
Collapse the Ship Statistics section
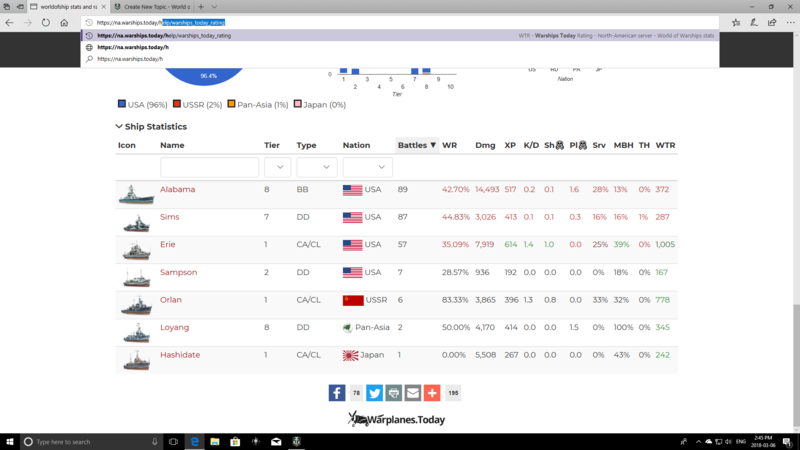click(119, 127)
